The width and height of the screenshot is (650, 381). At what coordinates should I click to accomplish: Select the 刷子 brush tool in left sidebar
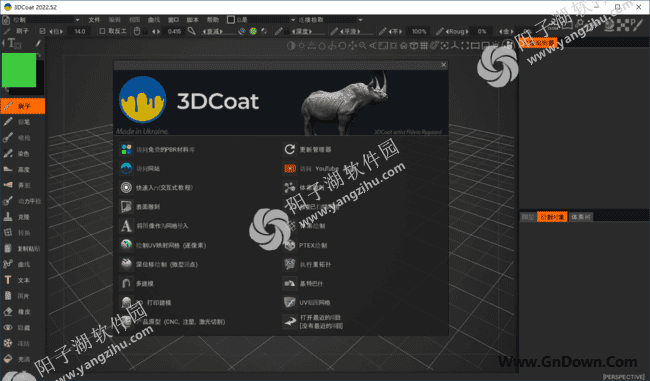[23, 106]
